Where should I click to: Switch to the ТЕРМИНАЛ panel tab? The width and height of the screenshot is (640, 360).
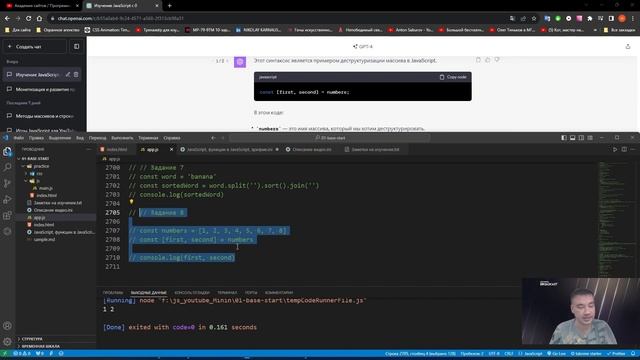(x=227, y=293)
